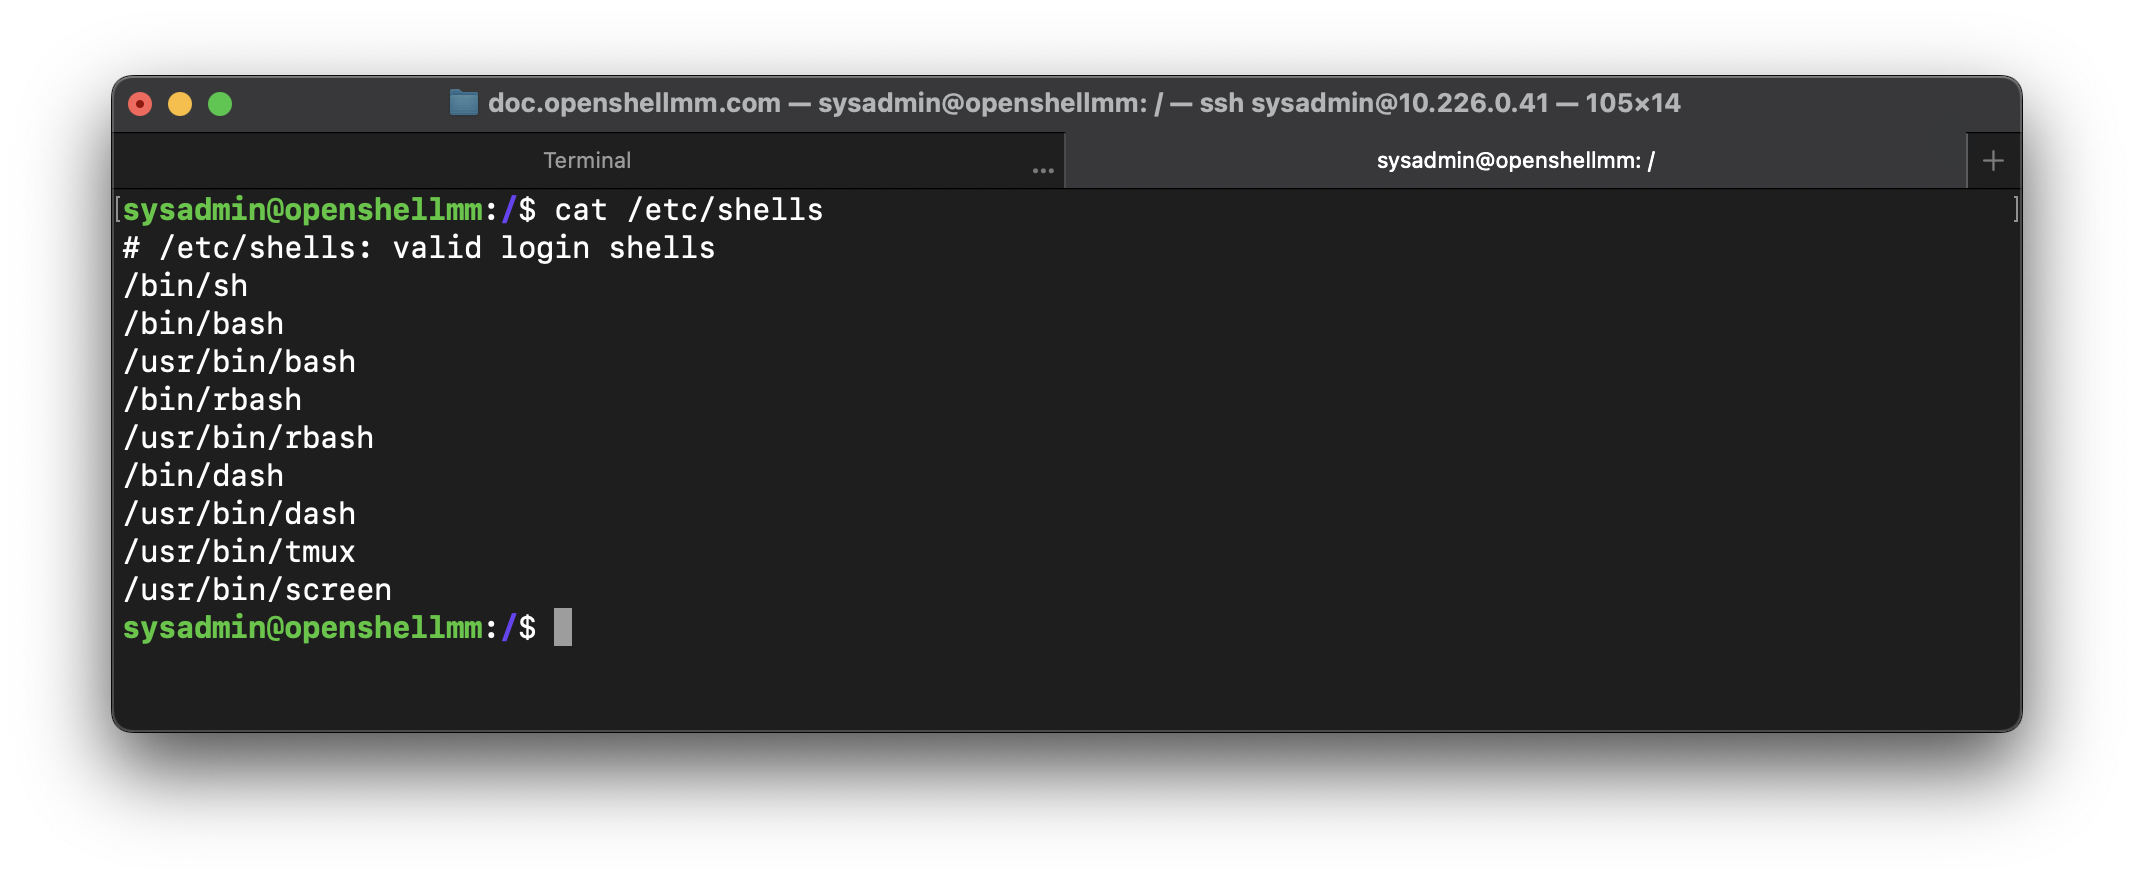Click the folder icon in the title bar

pyautogui.click(x=463, y=103)
